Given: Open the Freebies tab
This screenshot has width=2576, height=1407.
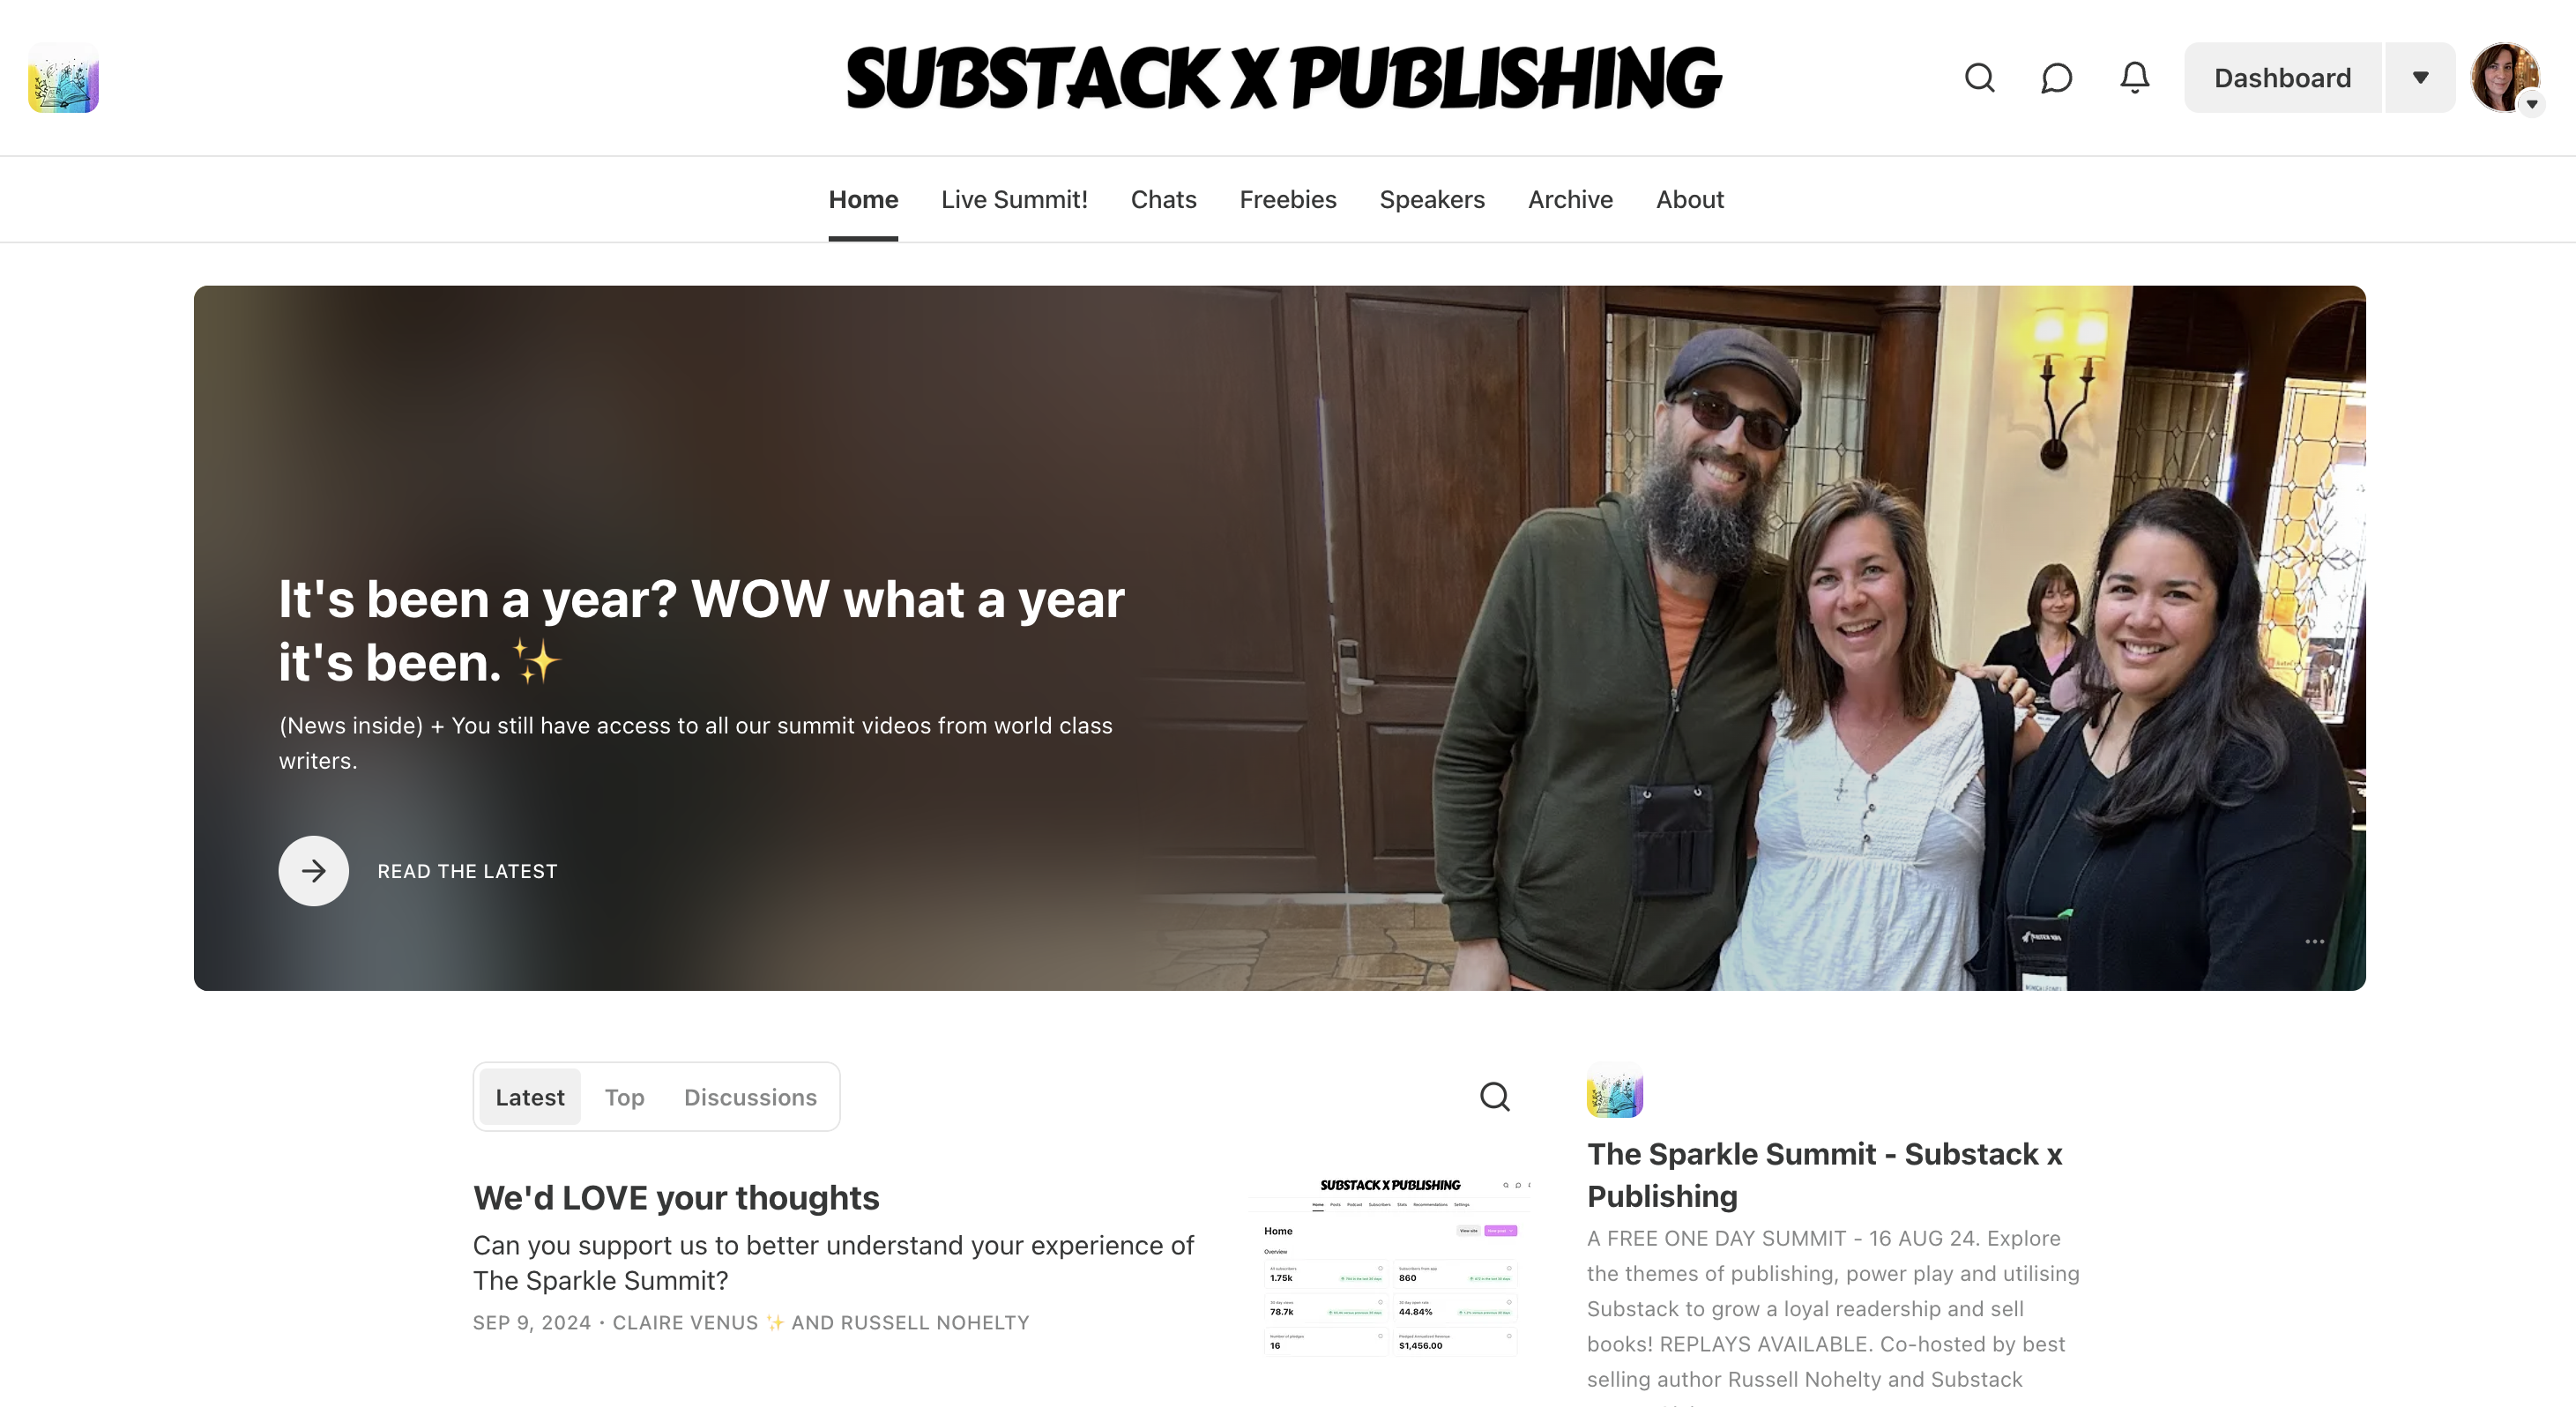Looking at the screenshot, I should [x=1287, y=199].
